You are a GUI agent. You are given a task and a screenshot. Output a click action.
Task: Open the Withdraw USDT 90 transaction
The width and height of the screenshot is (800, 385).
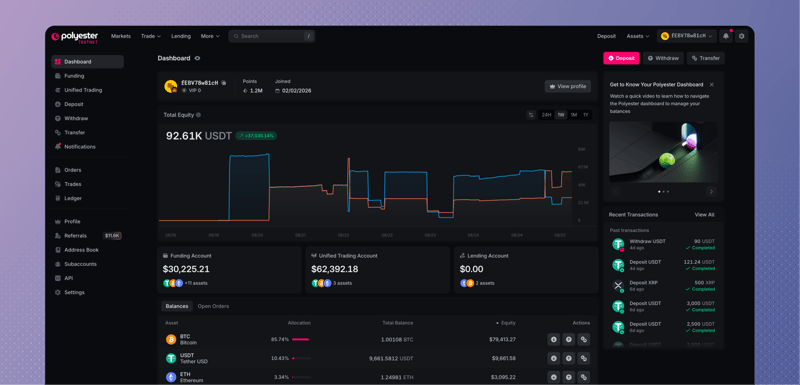(x=663, y=244)
